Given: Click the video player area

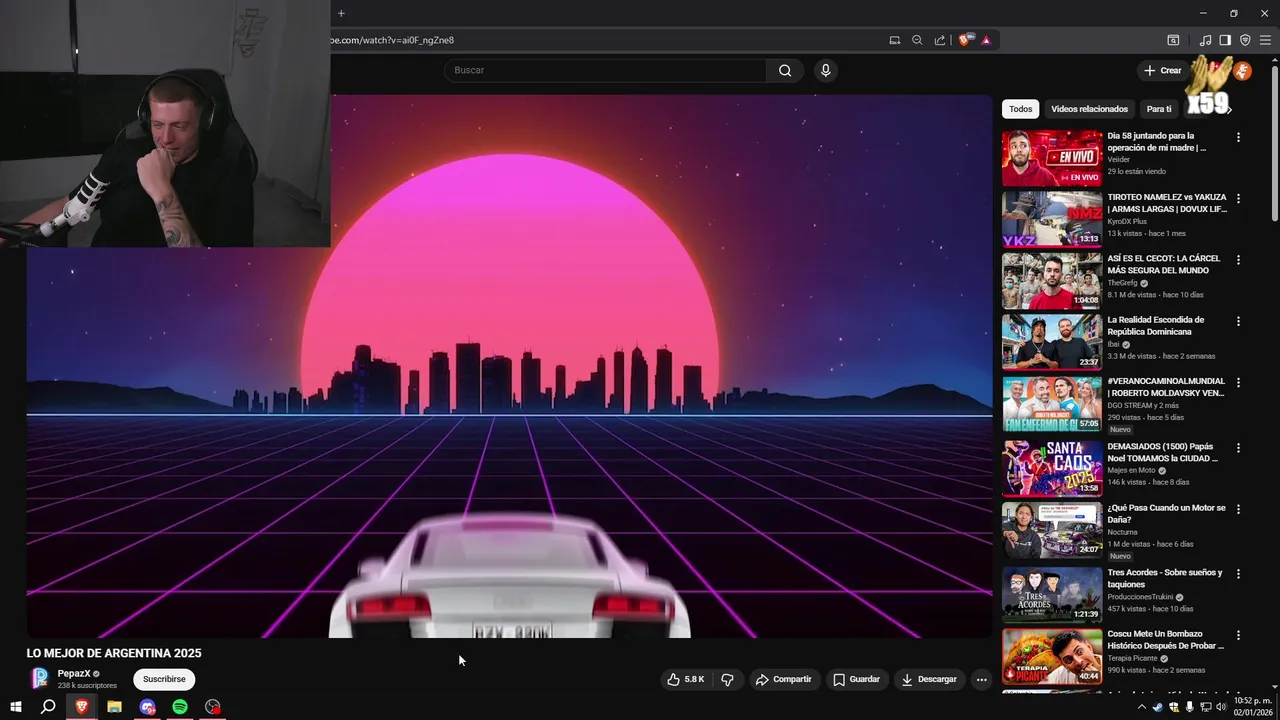Looking at the screenshot, I should (509, 366).
